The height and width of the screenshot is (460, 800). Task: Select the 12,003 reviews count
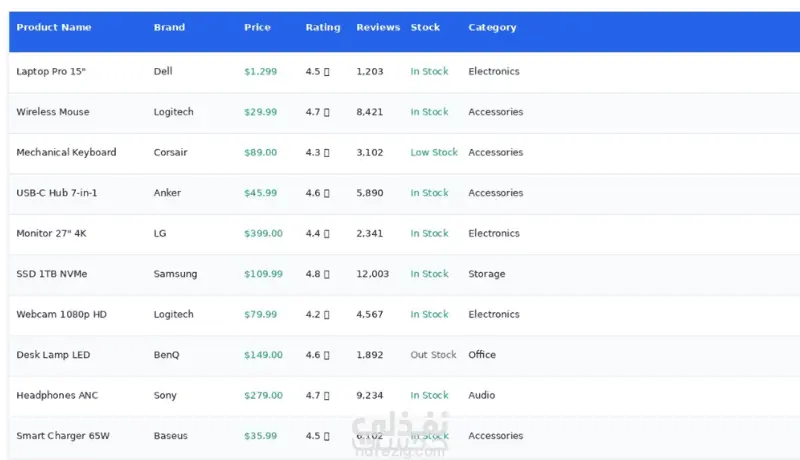click(372, 274)
